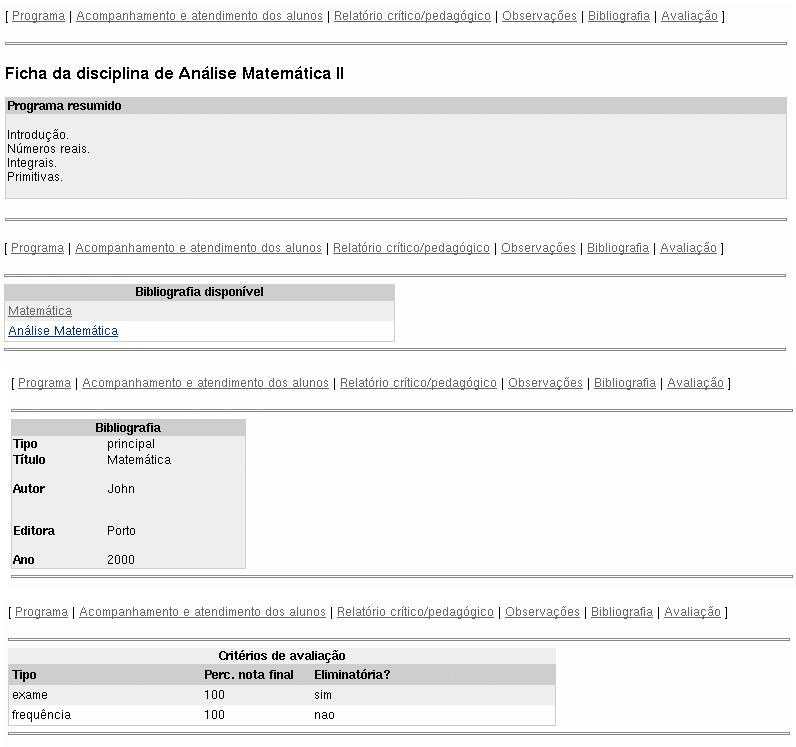Open Programa link in the topmost navigation bar
The width and height of the screenshot is (796, 747).
pyautogui.click(x=38, y=16)
